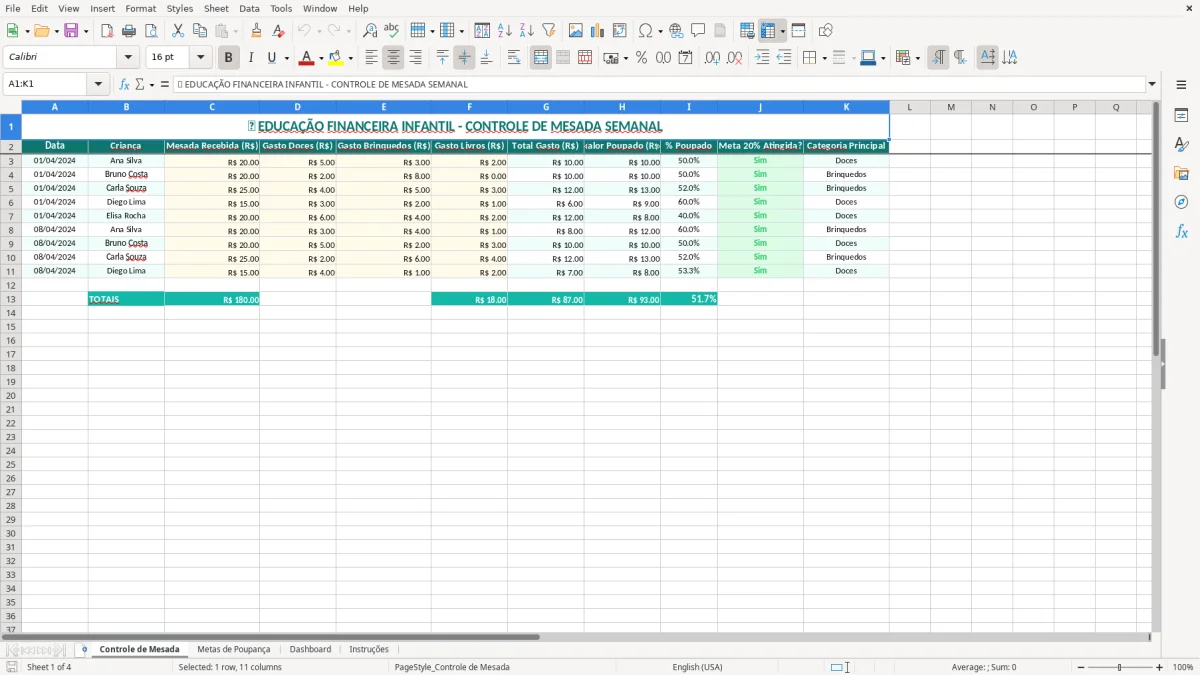Toggle Italic formatting
The image size is (1200, 675).
tap(250, 58)
